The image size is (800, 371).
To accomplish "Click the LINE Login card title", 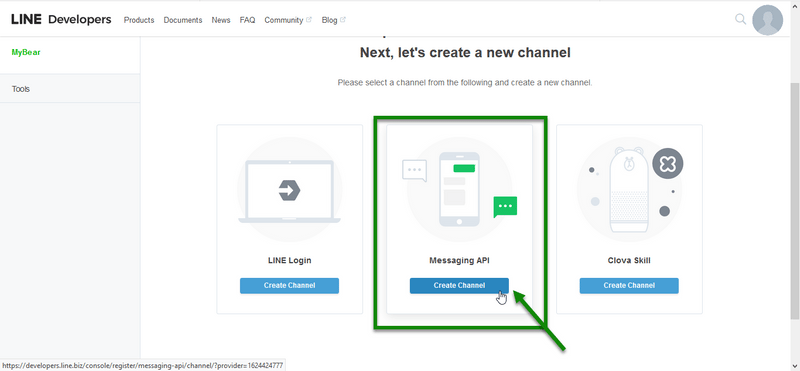I will [289, 260].
